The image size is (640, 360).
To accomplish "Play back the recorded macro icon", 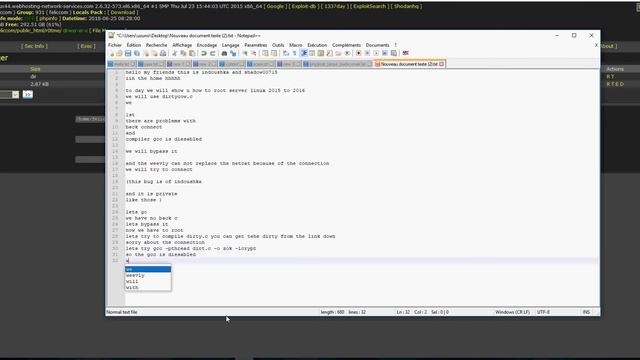I will [x=376, y=53].
